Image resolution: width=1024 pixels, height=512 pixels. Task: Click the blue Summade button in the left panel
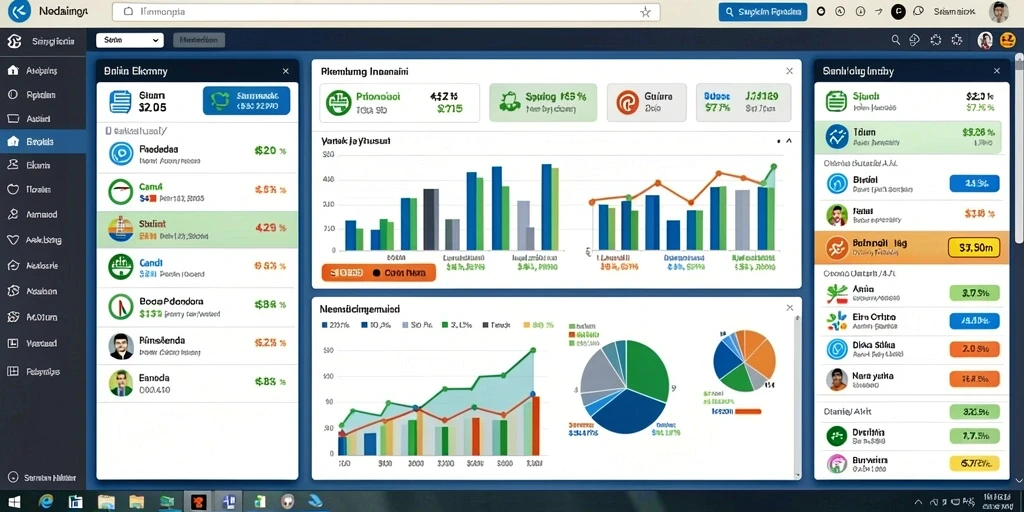[246, 101]
